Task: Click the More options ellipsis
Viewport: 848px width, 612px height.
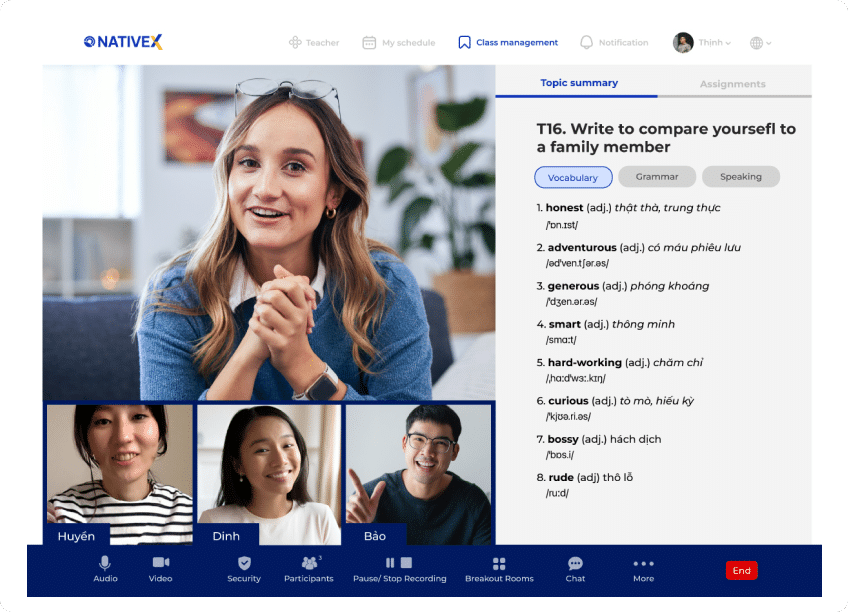Action: coord(643,564)
